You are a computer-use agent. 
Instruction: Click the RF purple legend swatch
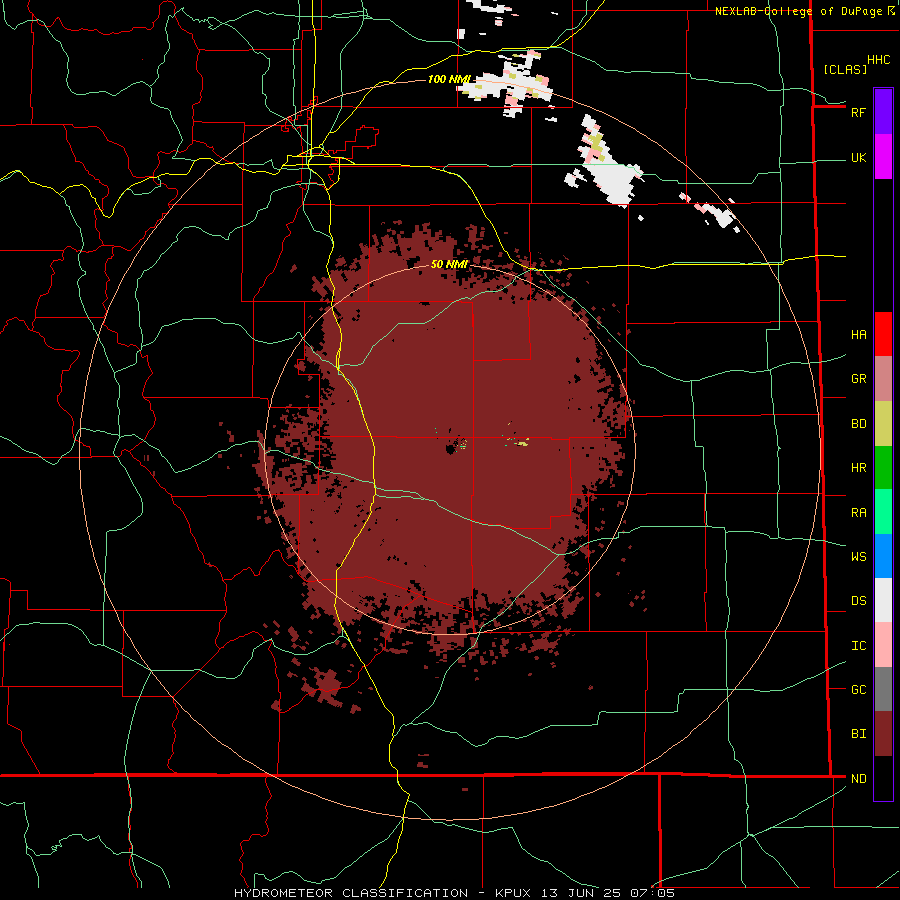point(883,112)
